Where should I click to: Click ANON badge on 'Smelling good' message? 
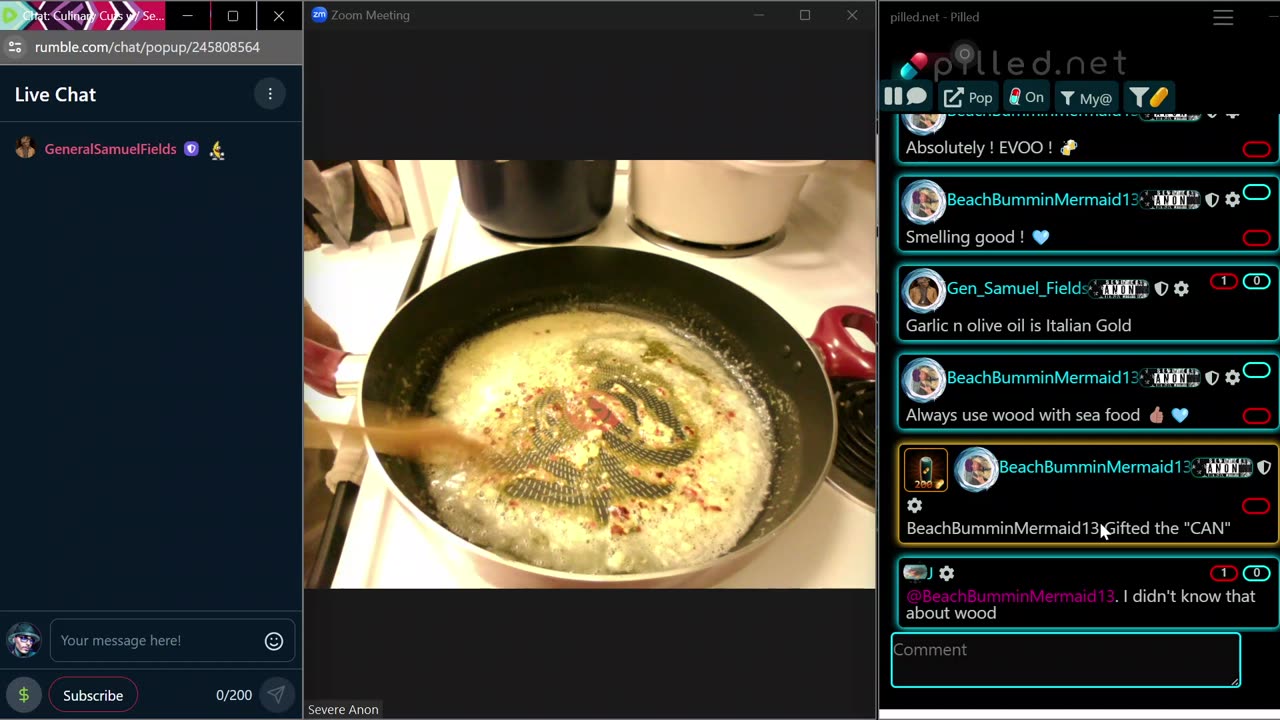pyautogui.click(x=1171, y=200)
